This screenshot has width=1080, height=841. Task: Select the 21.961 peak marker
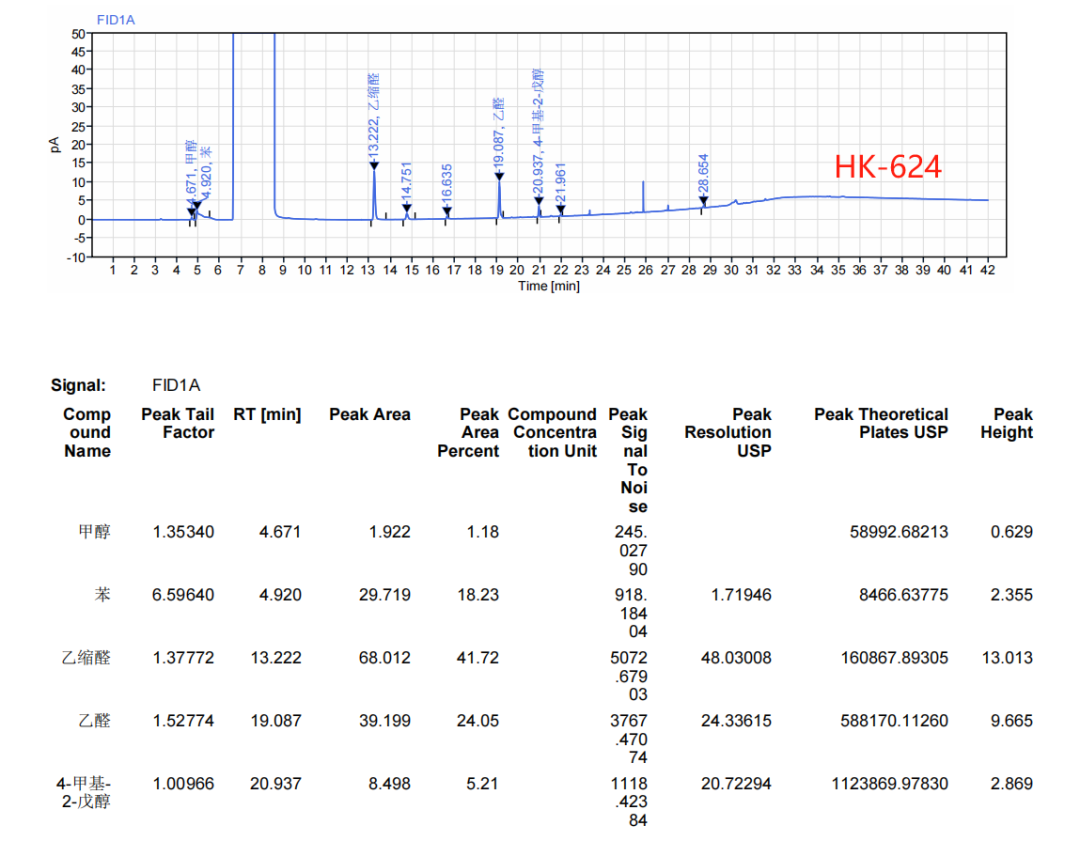click(x=561, y=209)
